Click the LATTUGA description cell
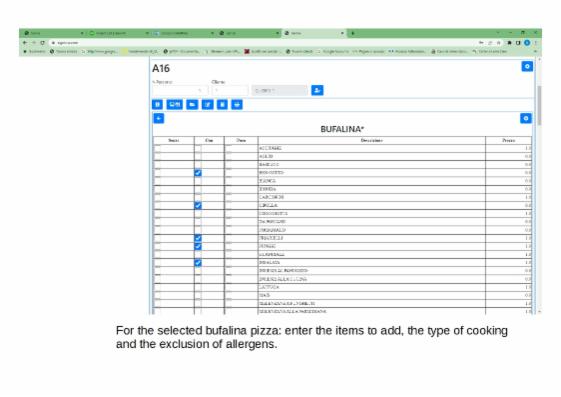561x397 pixels. (x=371, y=287)
